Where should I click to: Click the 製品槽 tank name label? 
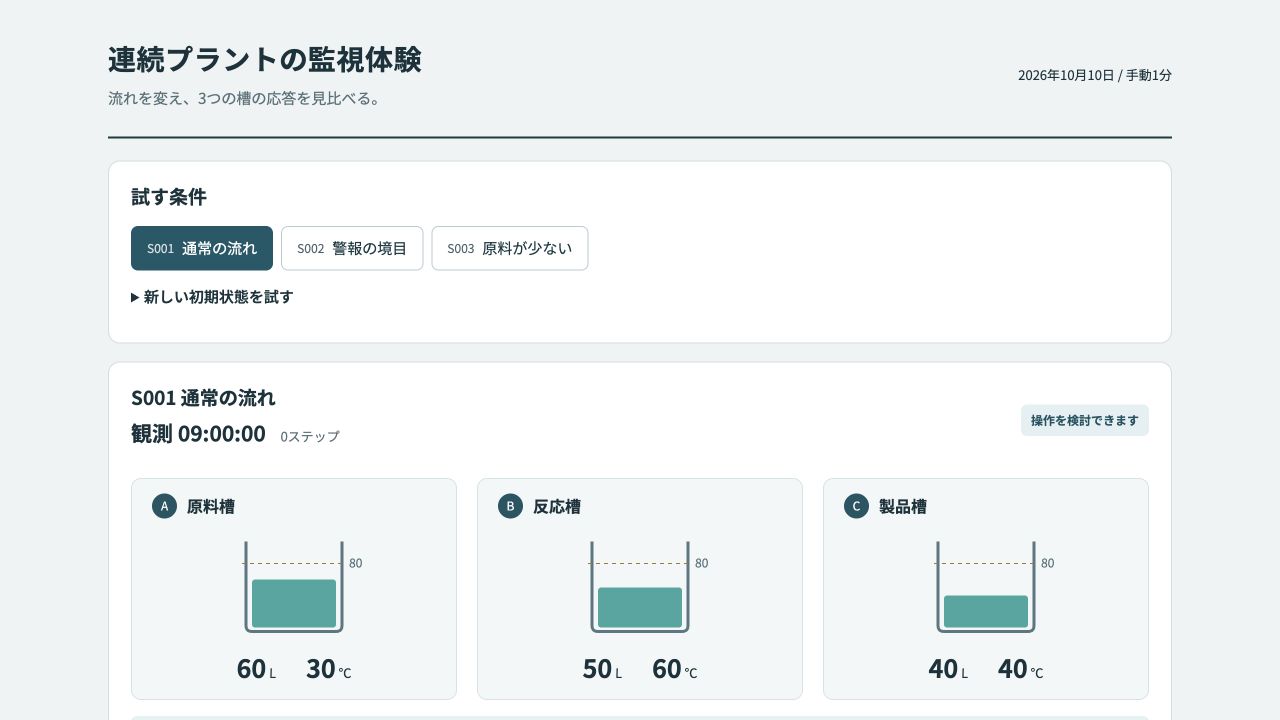[x=903, y=507]
